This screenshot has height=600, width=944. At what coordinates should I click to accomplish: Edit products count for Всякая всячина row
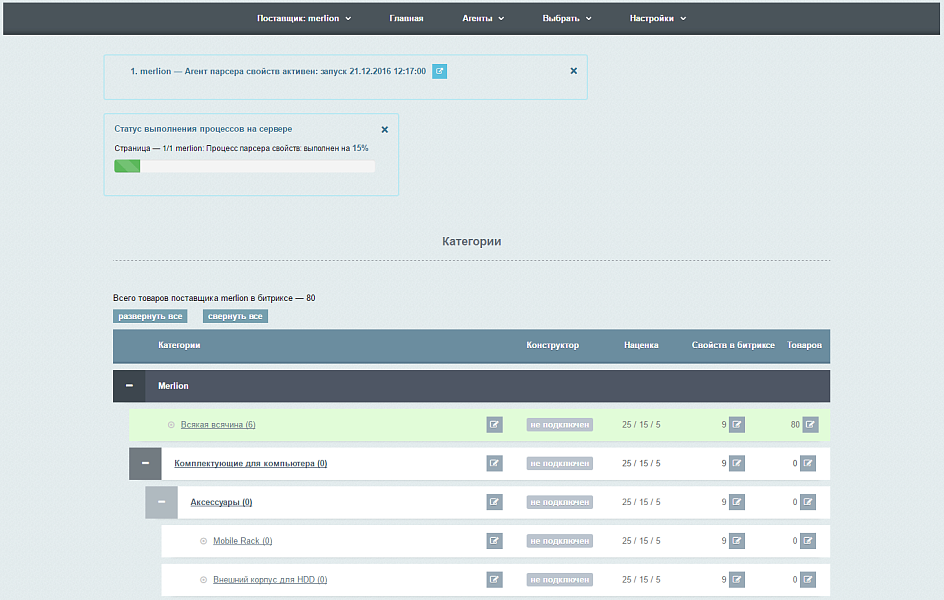click(810, 424)
